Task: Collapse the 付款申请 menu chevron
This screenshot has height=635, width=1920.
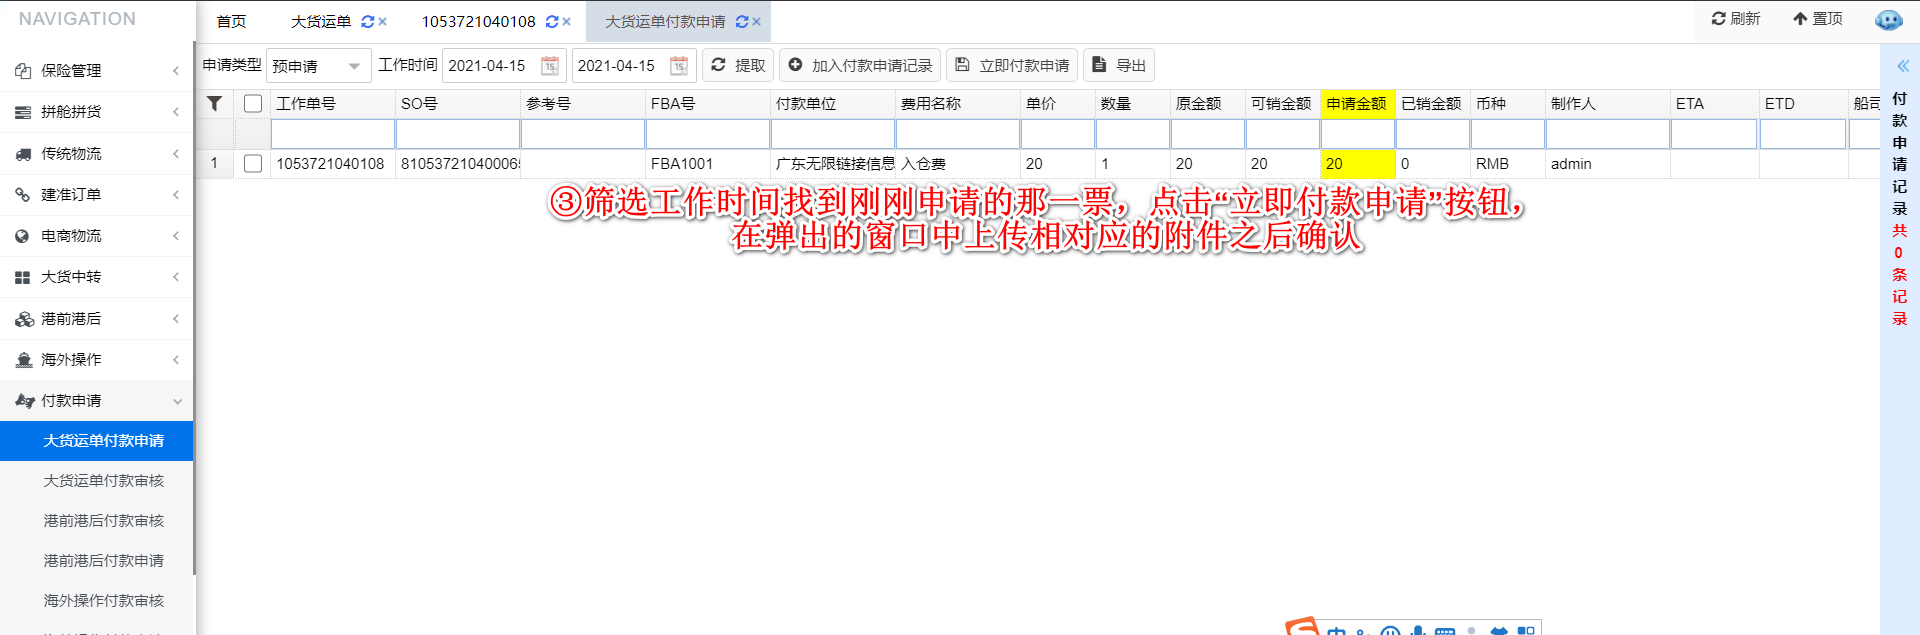Action: click(x=177, y=401)
